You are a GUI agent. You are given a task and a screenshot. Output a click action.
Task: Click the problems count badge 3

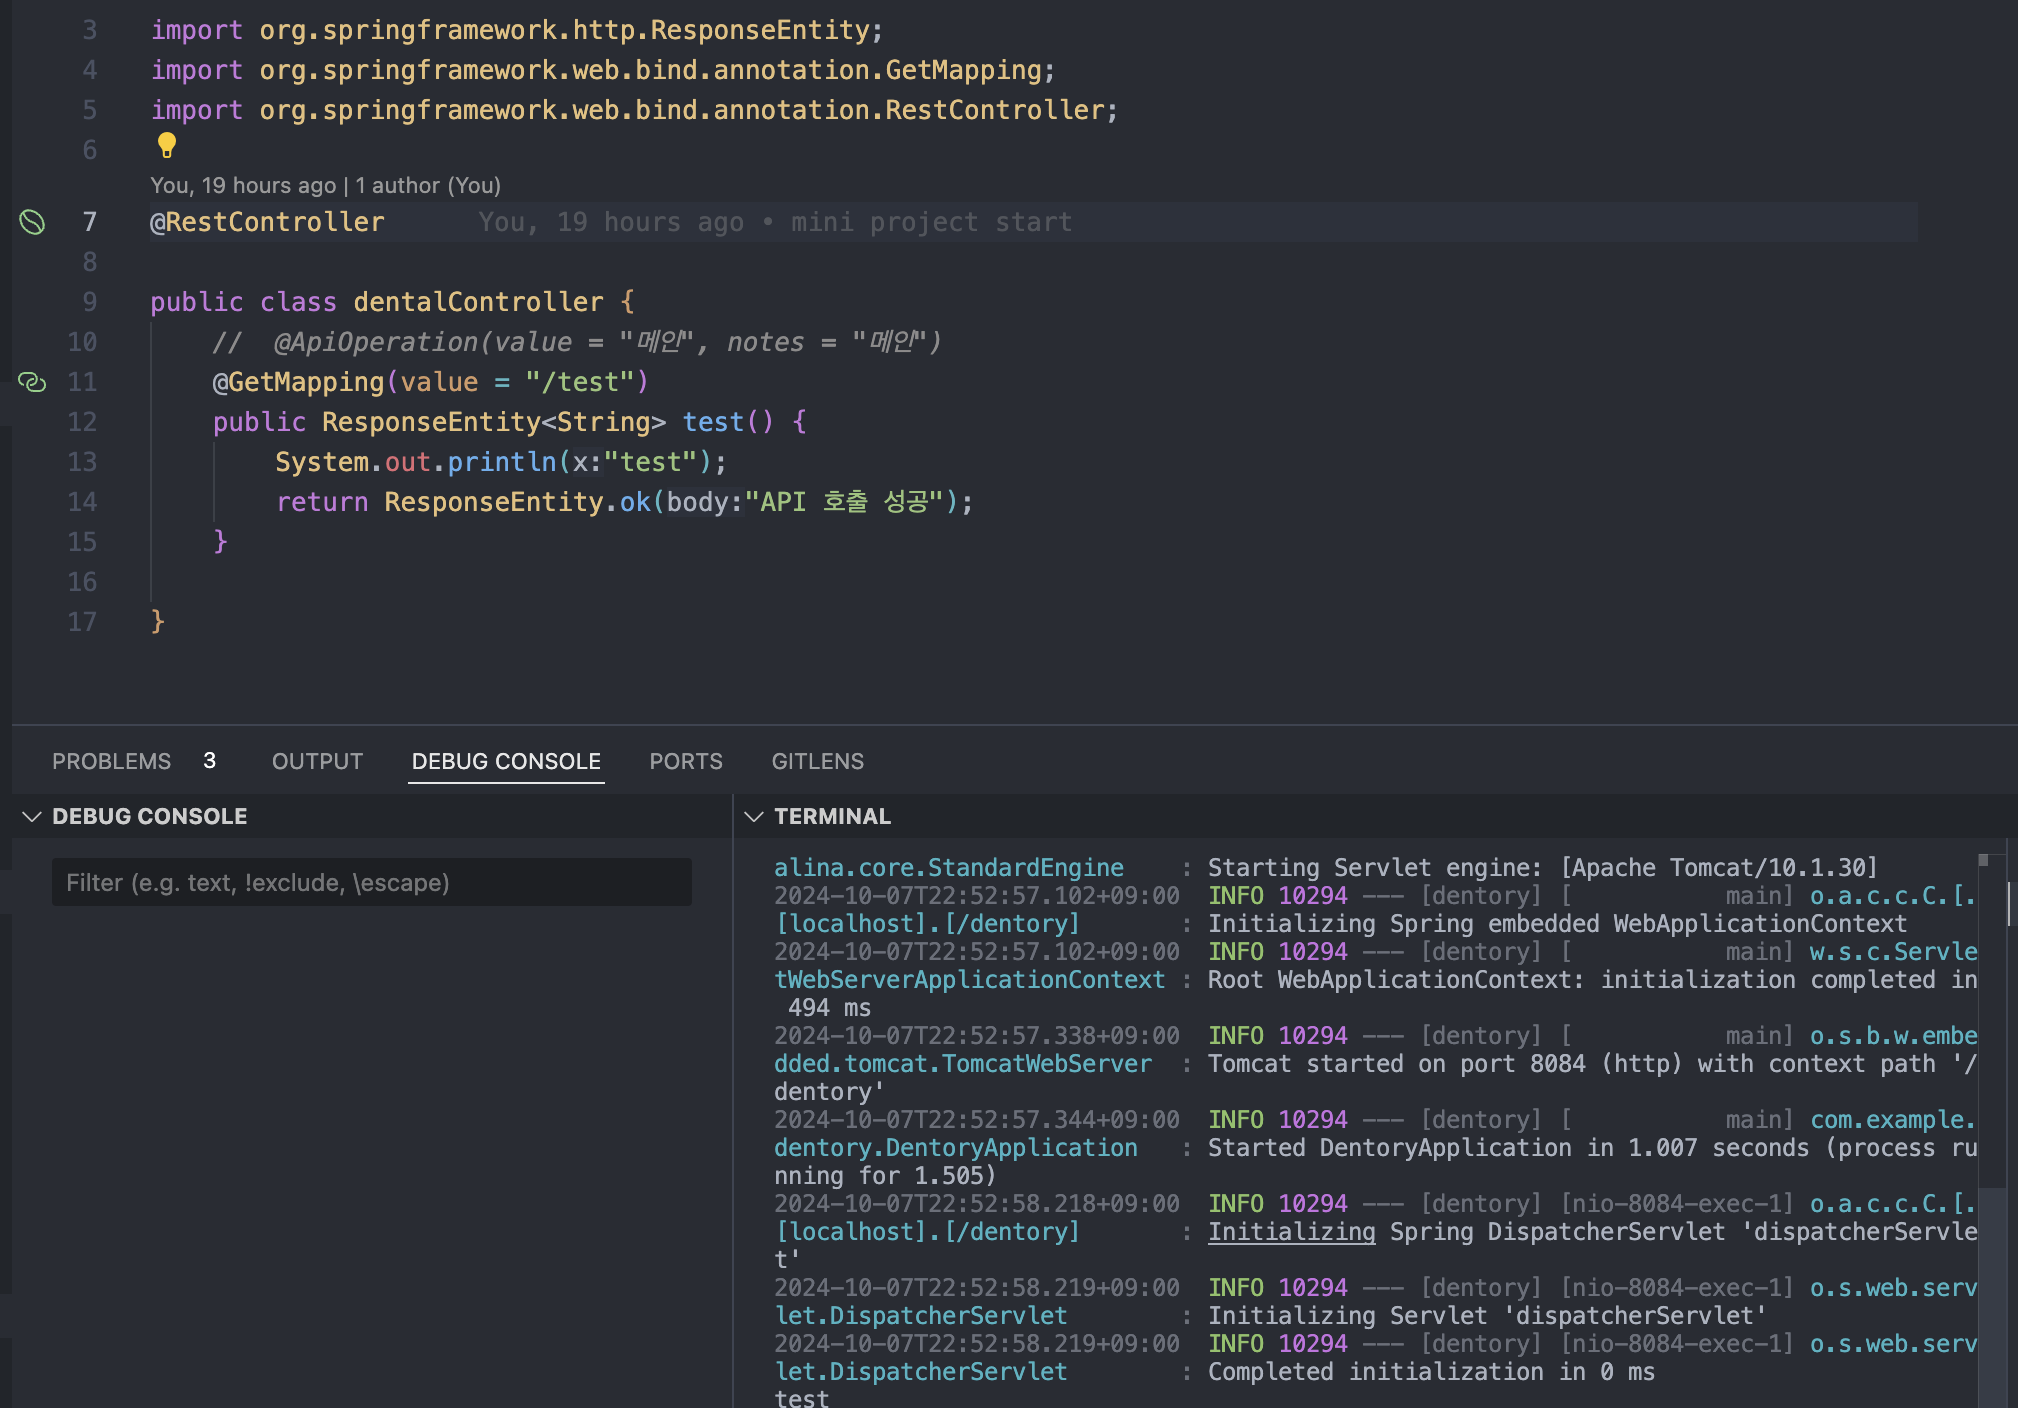(209, 761)
